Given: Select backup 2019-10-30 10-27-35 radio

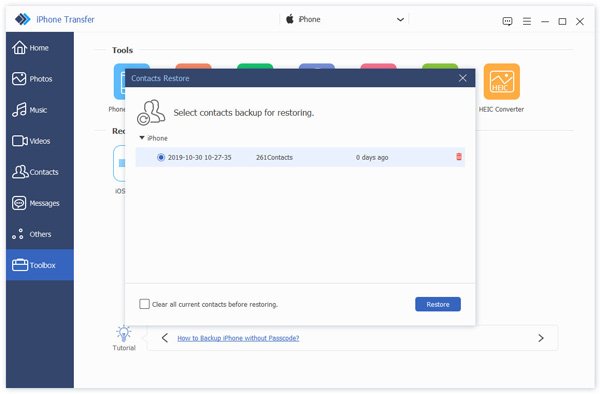Looking at the screenshot, I should [x=161, y=157].
